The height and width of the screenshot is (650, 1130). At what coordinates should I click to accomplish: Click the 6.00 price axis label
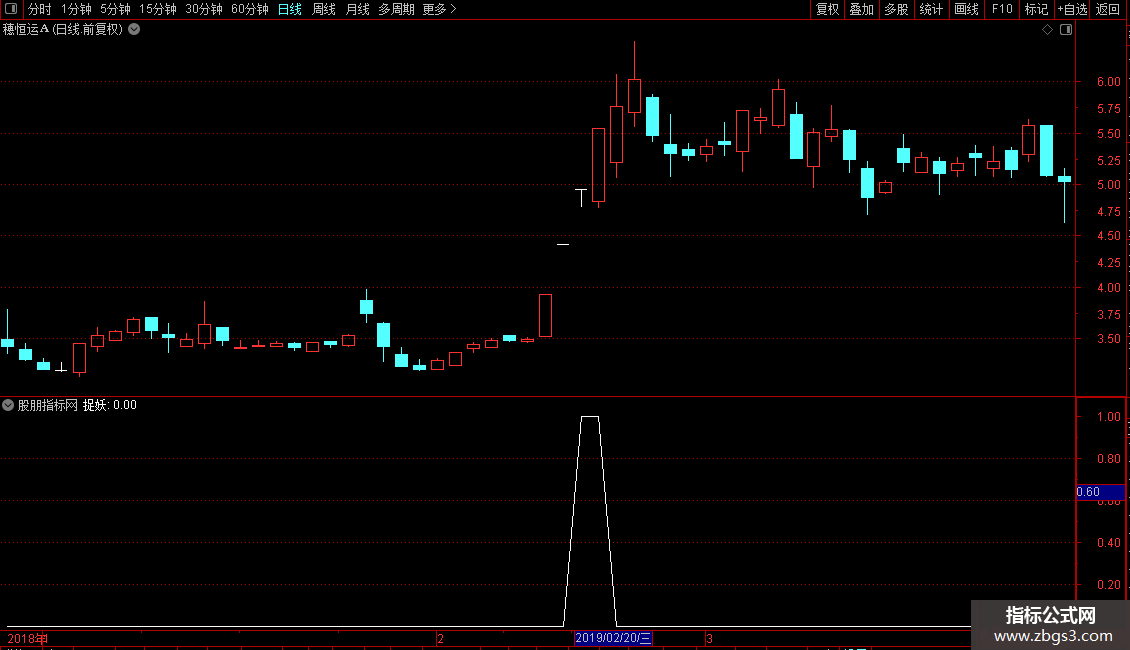tap(1108, 82)
